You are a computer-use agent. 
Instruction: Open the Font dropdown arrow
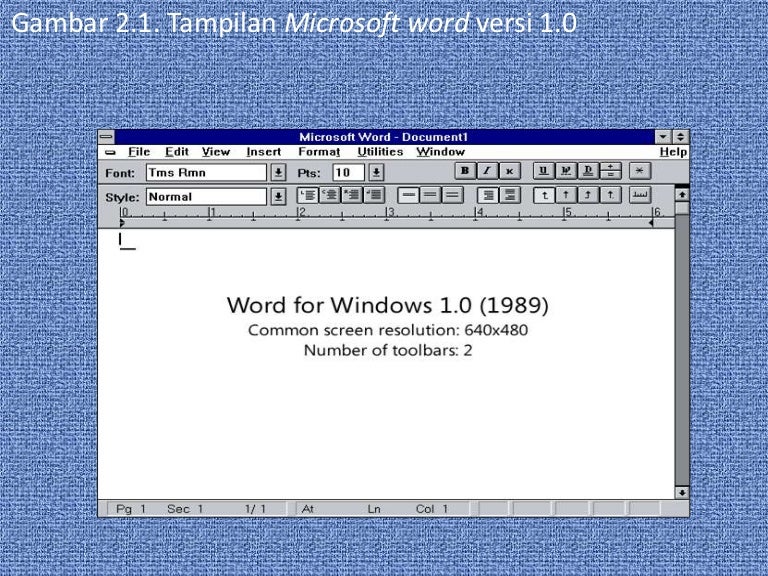(x=278, y=173)
